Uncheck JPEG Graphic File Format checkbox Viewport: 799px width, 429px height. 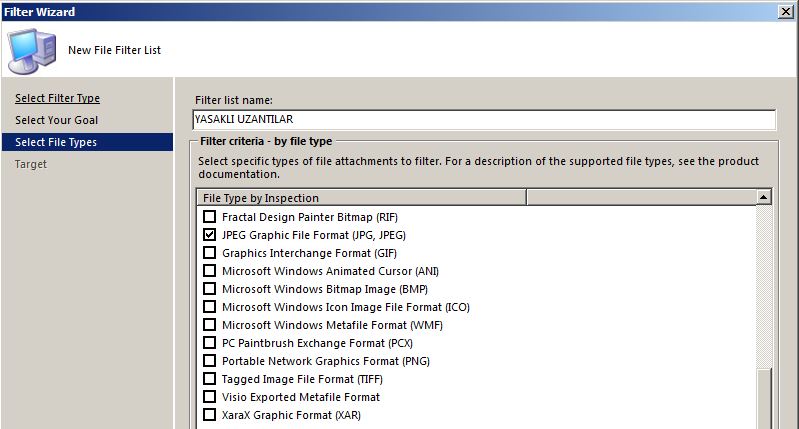pyautogui.click(x=210, y=235)
